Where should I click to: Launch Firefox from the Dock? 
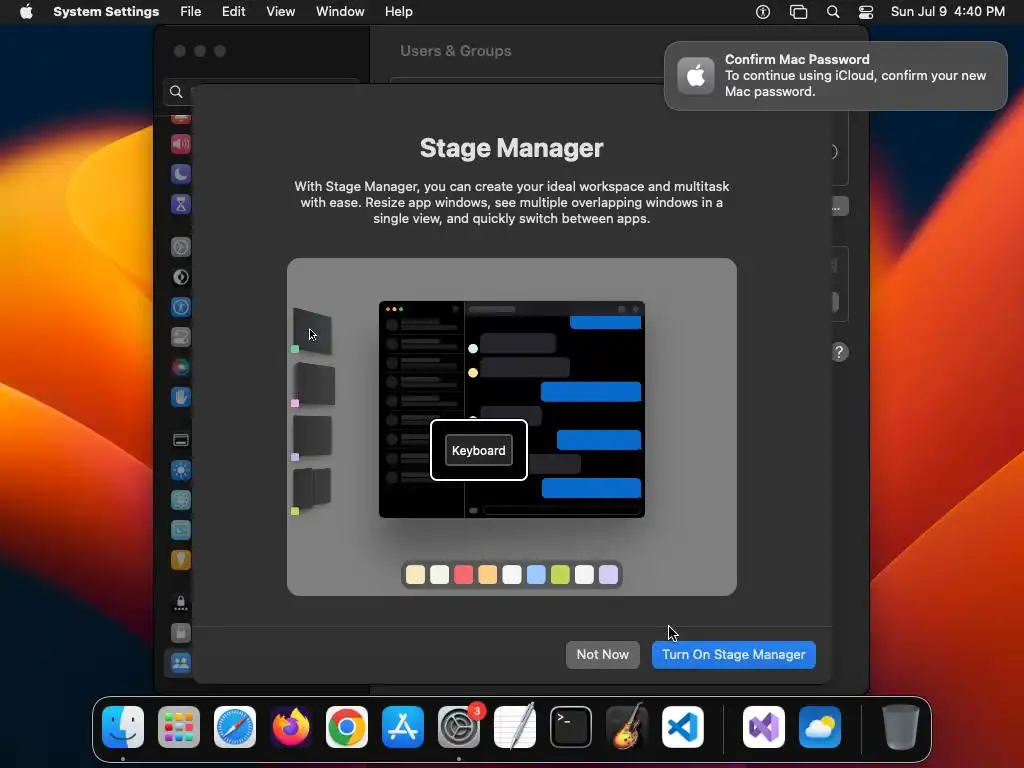pyautogui.click(x=291, y=727)
